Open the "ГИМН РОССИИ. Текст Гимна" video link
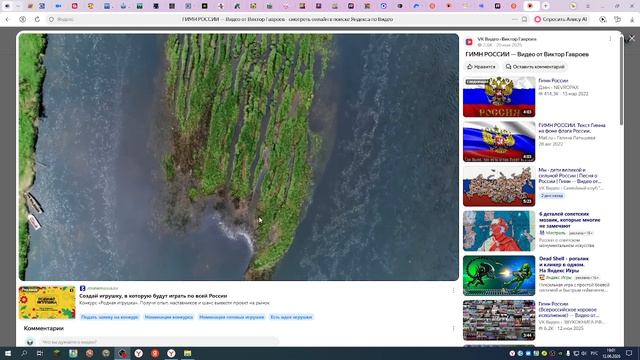 pyautogui.click(x=572, y=128)
